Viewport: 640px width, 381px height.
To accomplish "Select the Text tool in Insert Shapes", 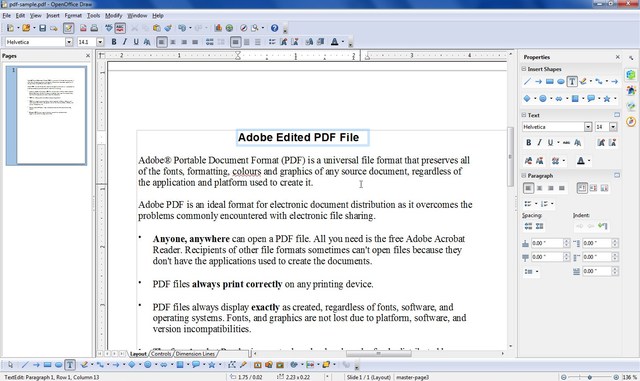I will tap(572, 81).
